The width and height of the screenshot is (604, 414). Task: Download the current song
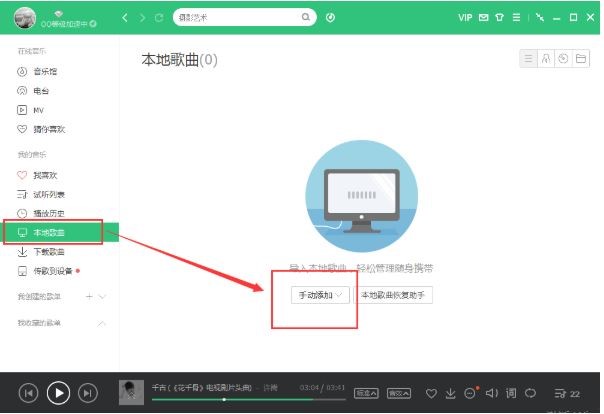[x=450, y=393]
